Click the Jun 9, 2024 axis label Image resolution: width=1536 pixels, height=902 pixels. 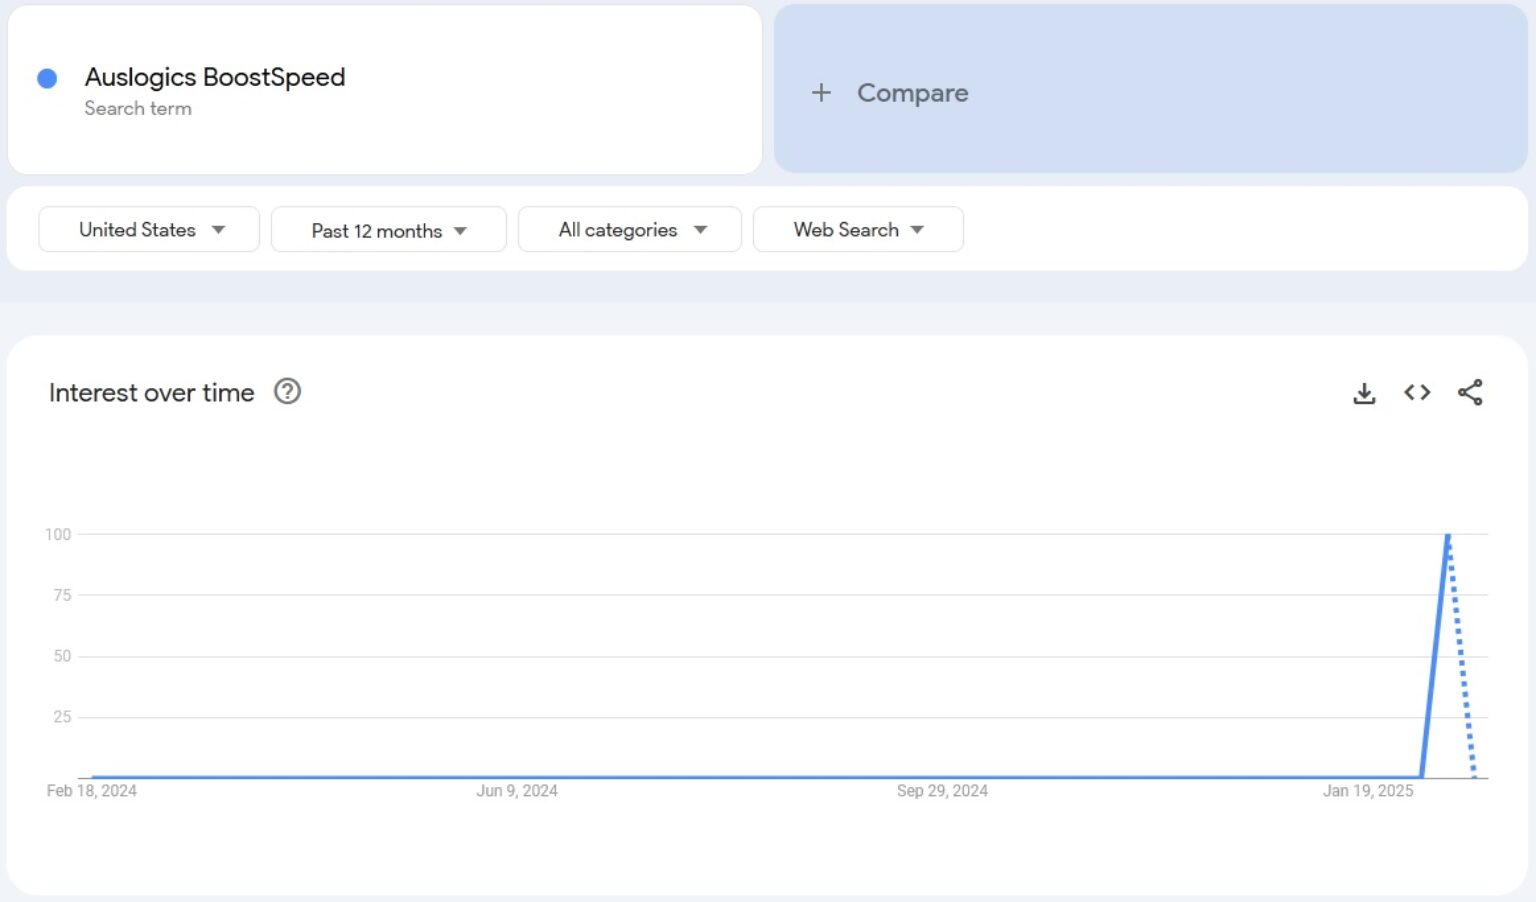click(x=517, y=791)
